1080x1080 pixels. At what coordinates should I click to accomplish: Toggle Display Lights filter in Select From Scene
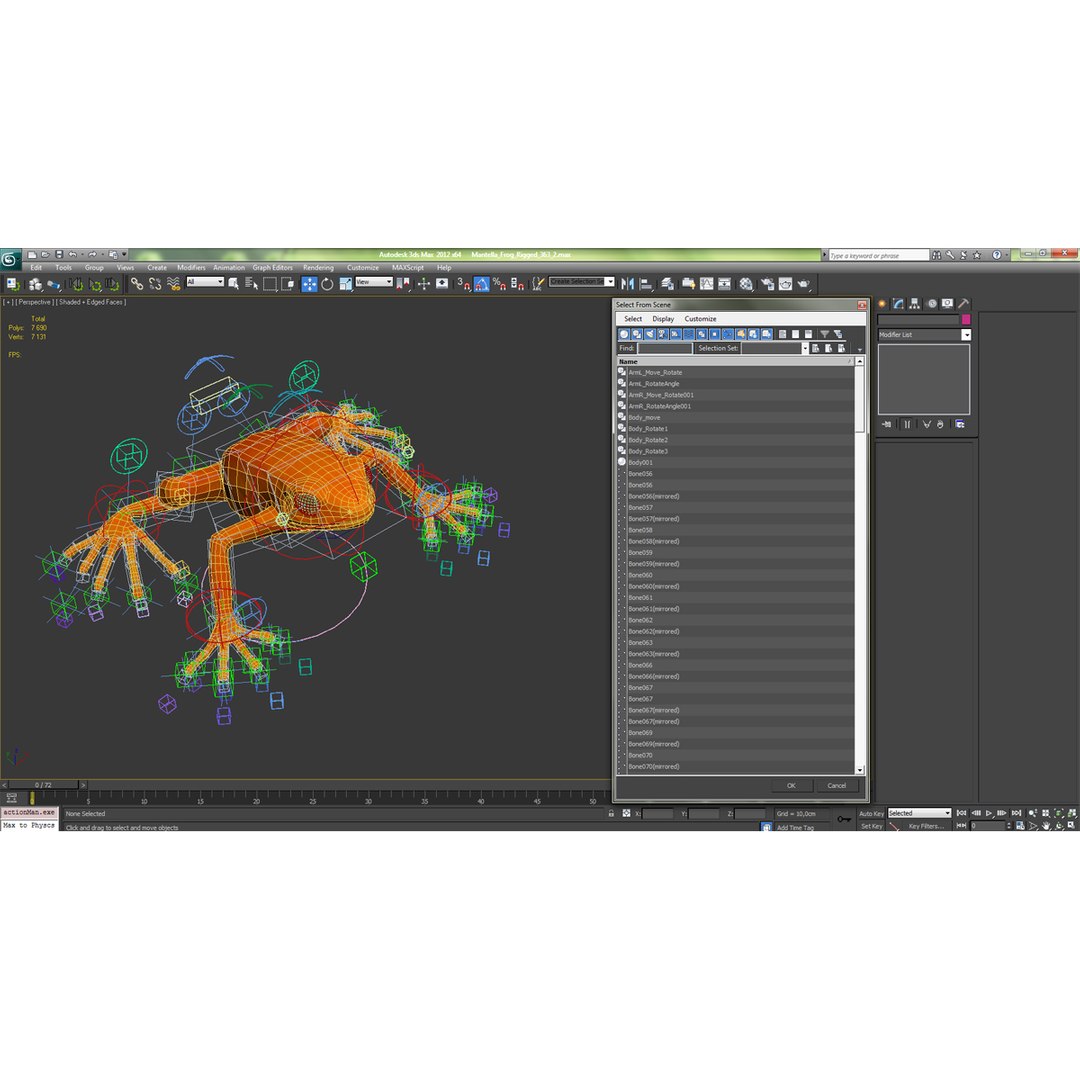[650, 334]
